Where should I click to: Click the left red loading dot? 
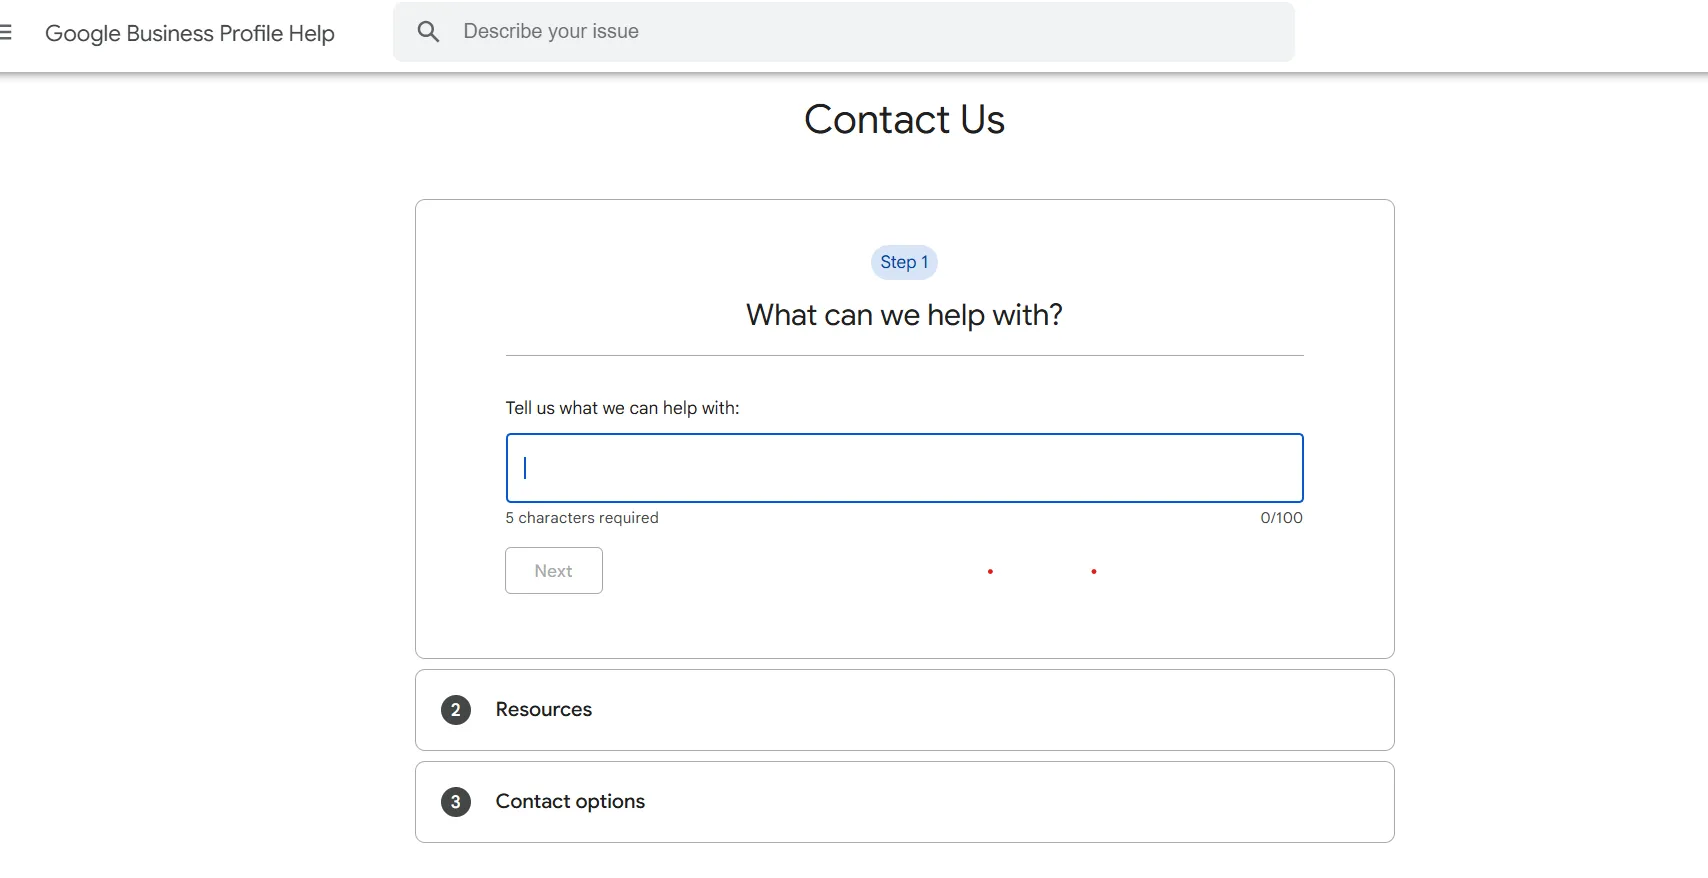point(989,571)
